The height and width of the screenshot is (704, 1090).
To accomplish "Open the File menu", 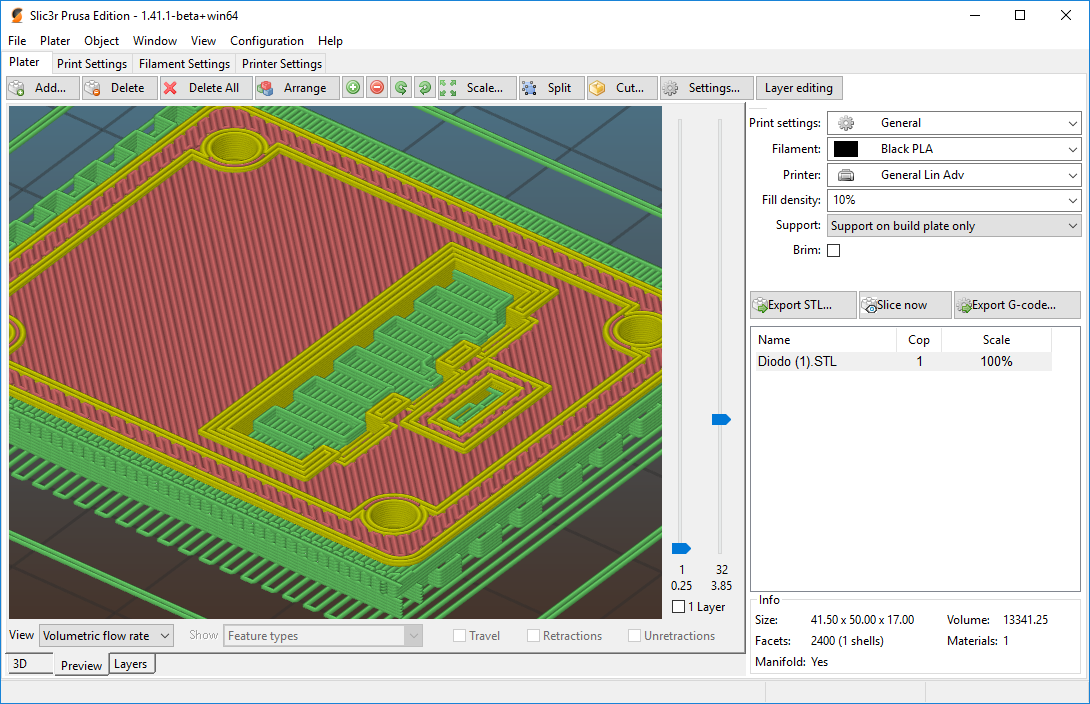I will coord(17,41).
